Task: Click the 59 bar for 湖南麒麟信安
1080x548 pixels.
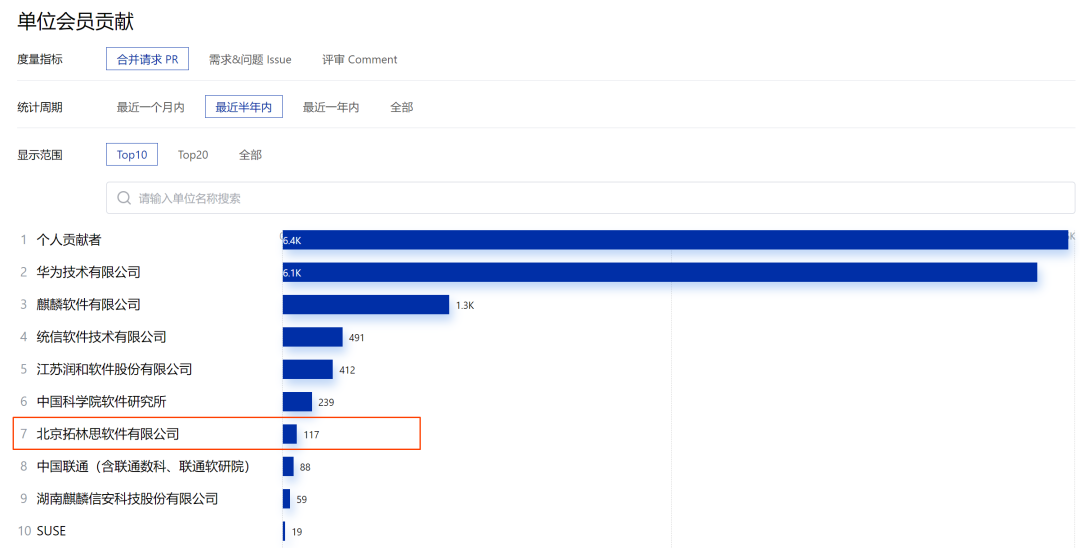Action: (287, 498)
